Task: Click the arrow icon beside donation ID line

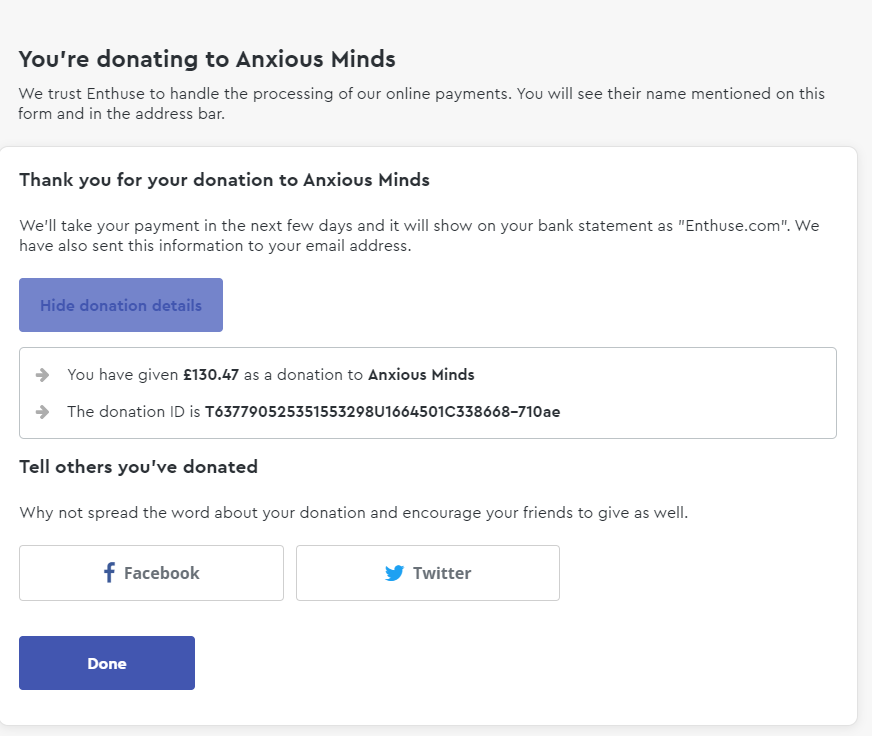Action: click(42, 411)
